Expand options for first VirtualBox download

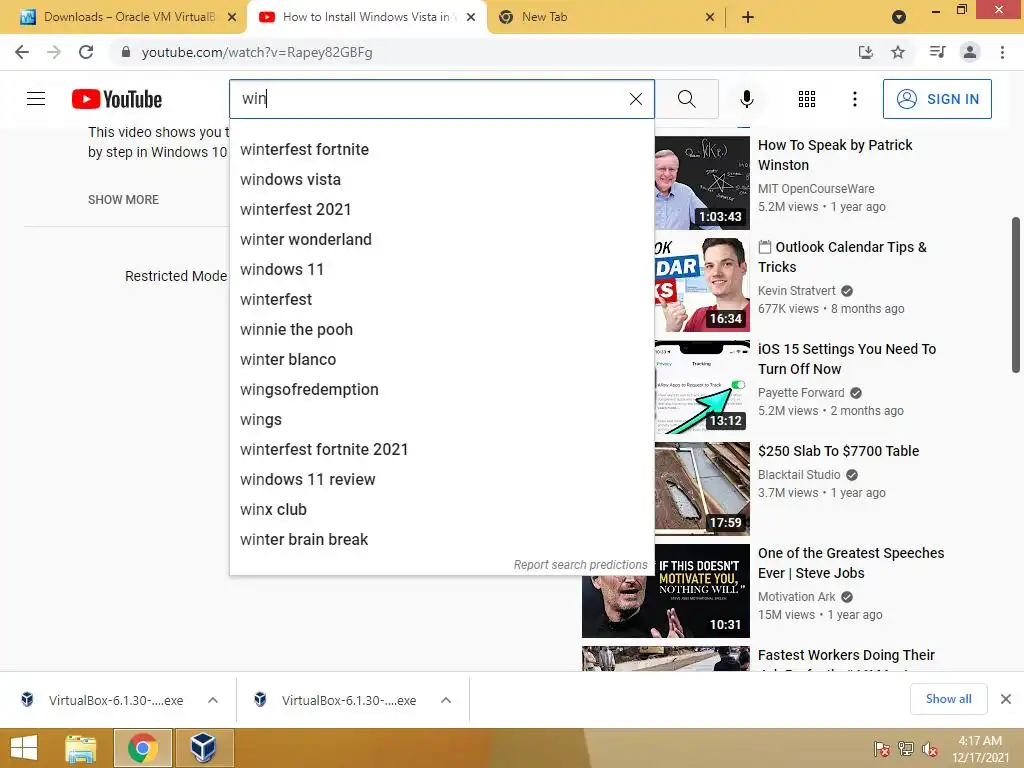213,700
